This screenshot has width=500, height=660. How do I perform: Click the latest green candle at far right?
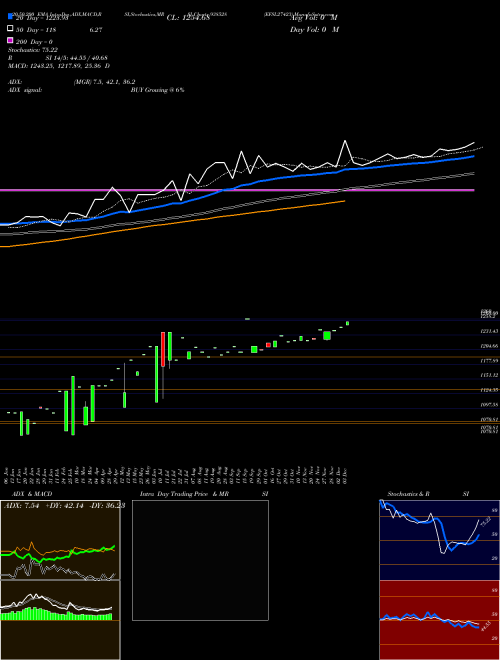(x=348, y=323)
